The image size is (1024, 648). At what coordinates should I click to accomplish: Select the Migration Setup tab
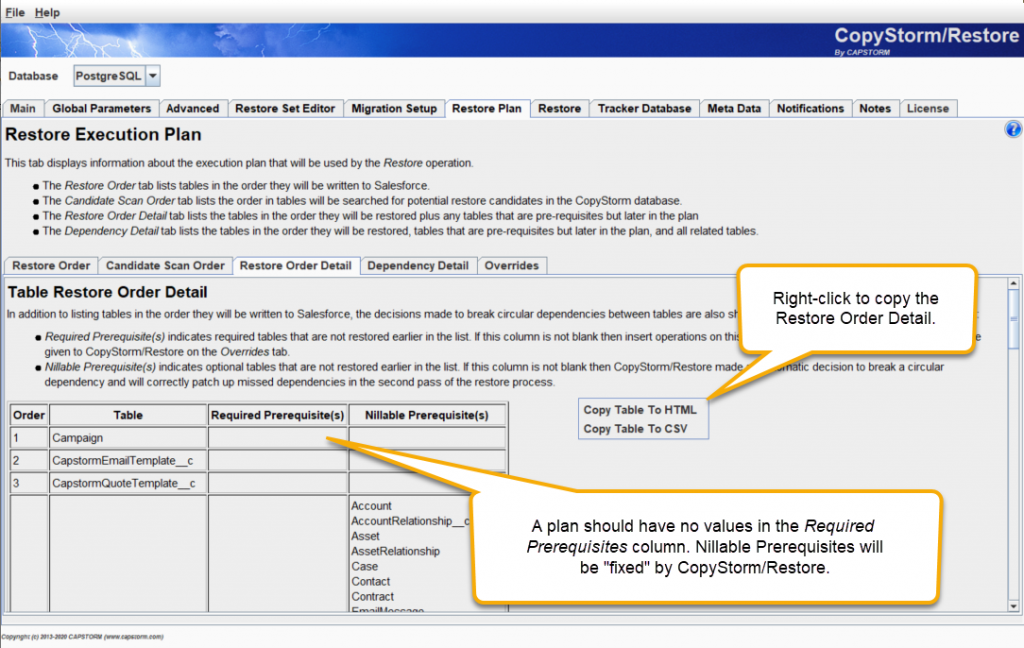(394, 108)
